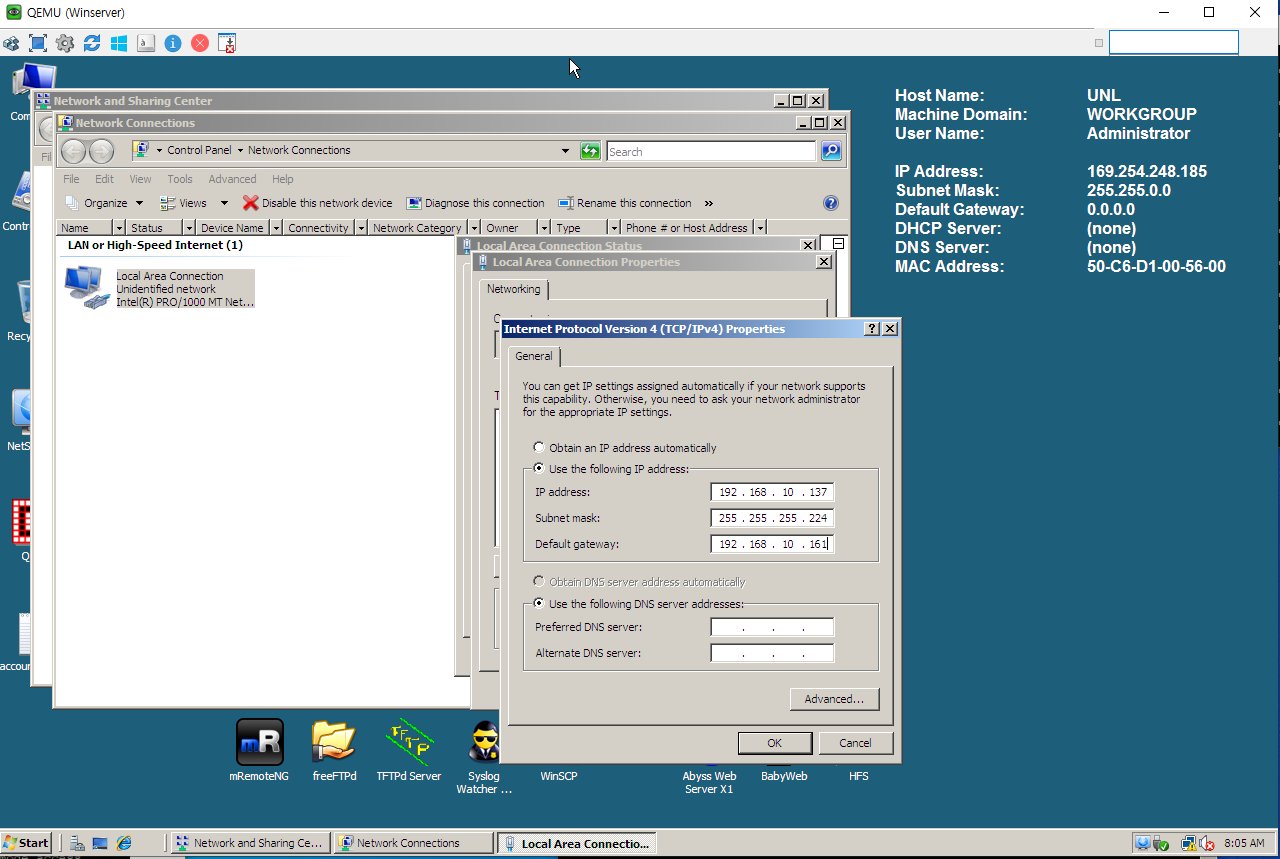Open Organize dropdown menu
This screenshot has height=859, width=1280.
tap(105, 203)
